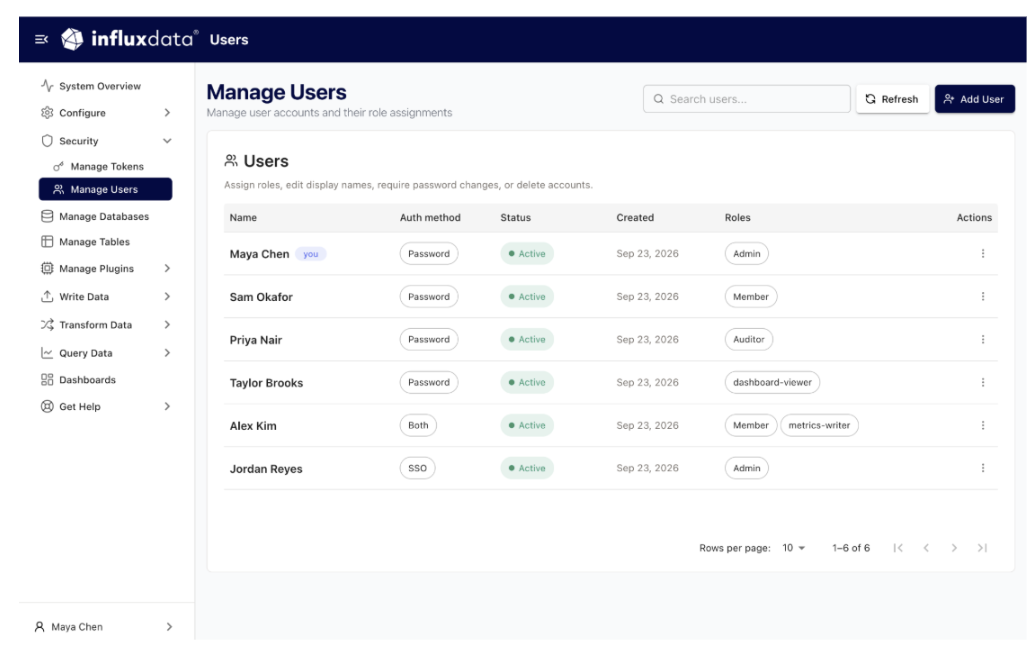This screenshot has height=650, width=1032.
Task: Click the Created column header
Action: click(635, 217)
